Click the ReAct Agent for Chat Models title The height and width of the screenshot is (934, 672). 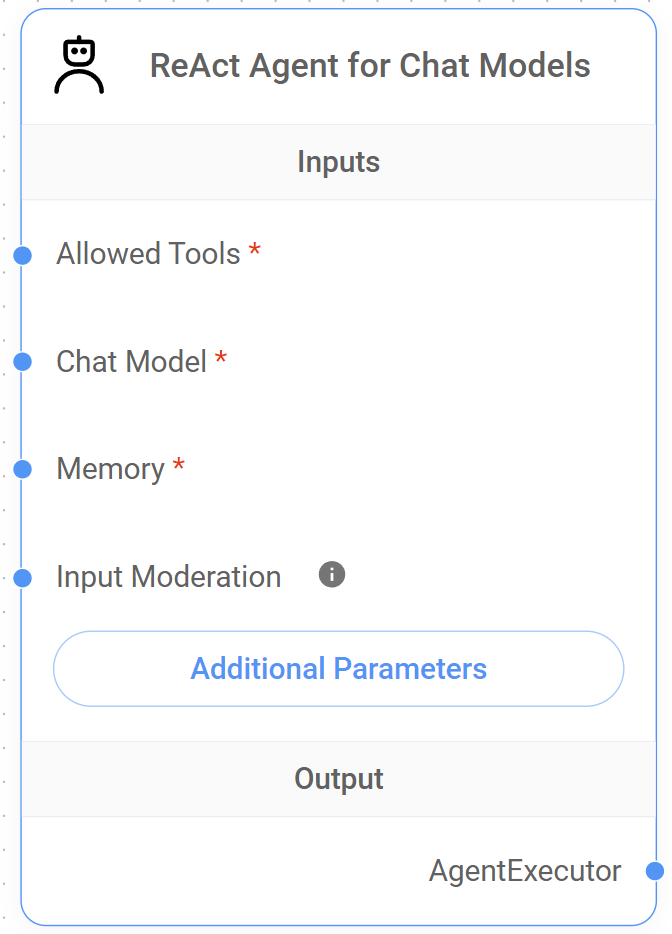(x=370, y=65)
